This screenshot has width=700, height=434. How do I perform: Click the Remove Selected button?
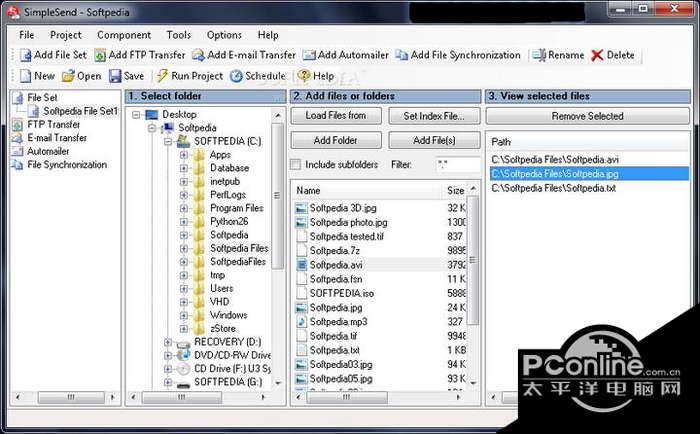tap(588, 116)
